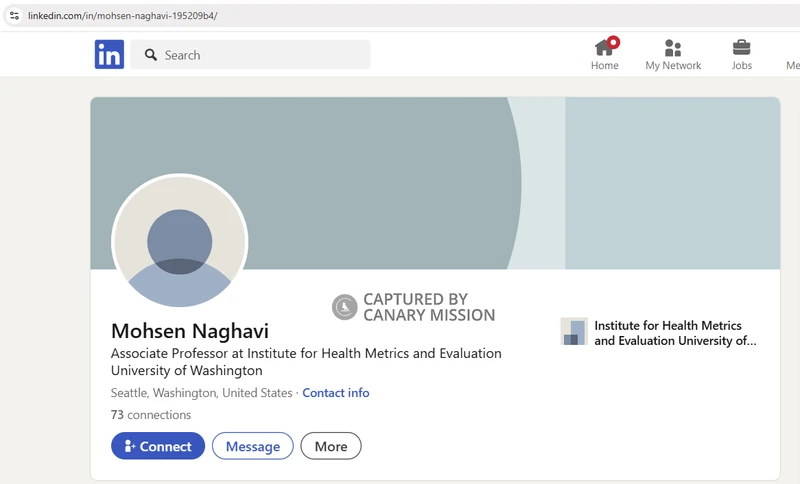Click the Mohsen Naghavi name heading

click(190, 331)
